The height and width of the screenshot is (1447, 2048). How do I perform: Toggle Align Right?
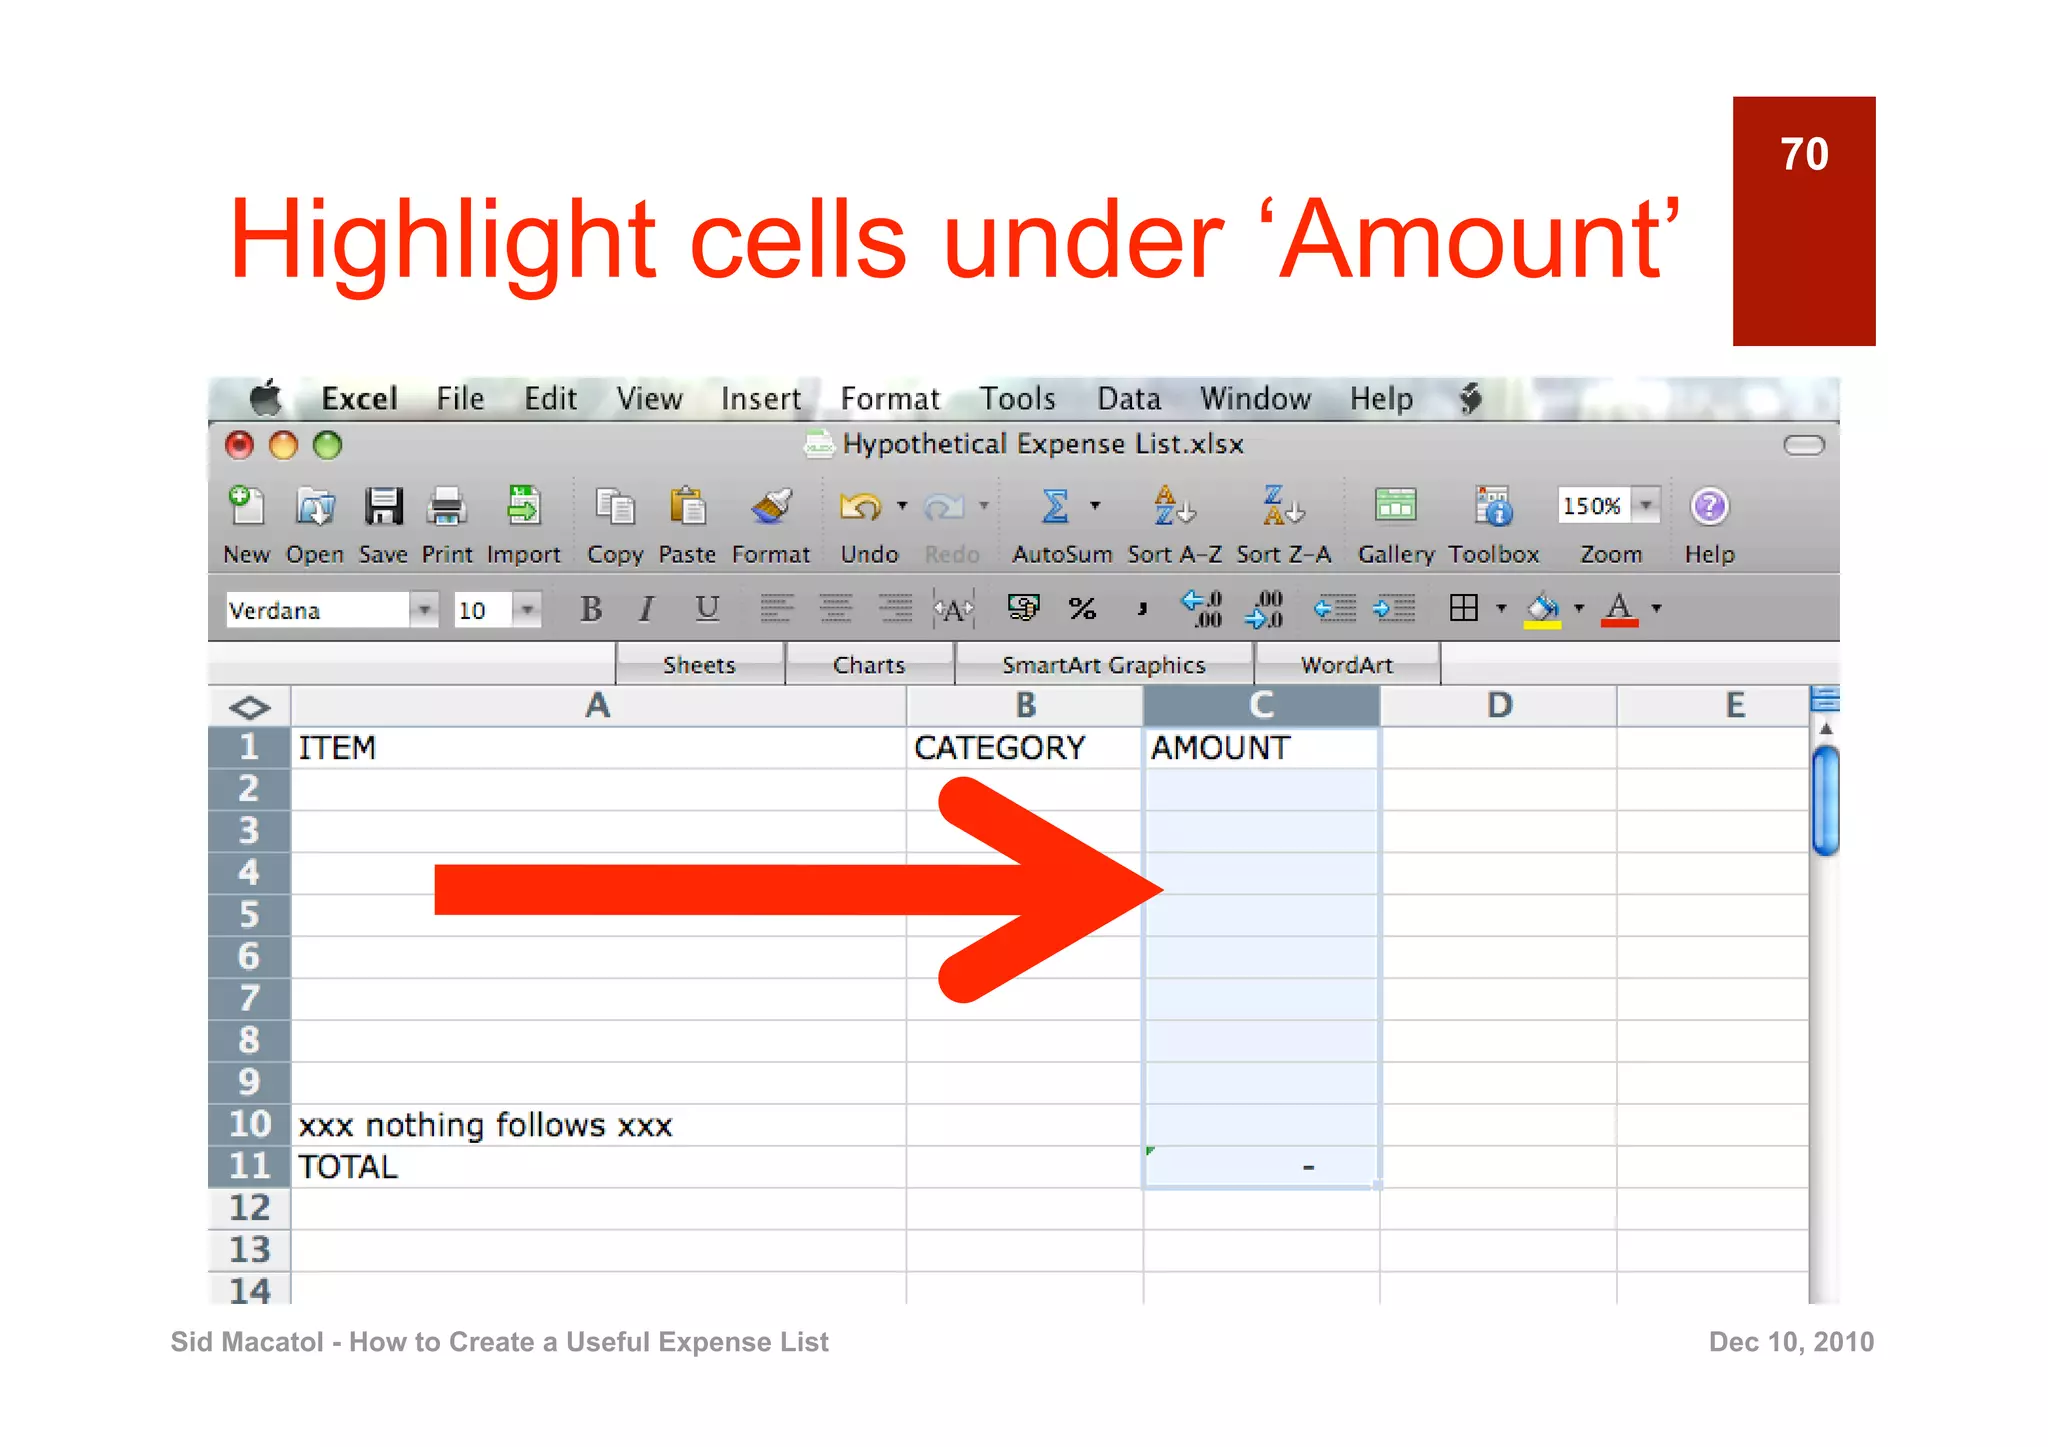[895, 608]
